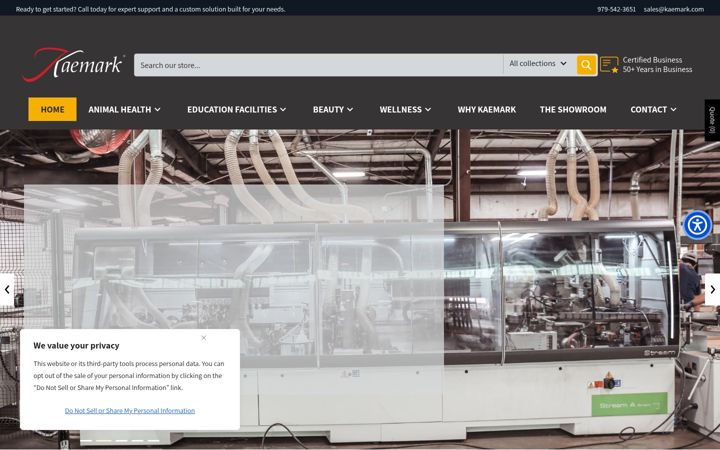Open The Showroom page
The height and width of the screenshot is (450, 720).
tap(573, 109)
